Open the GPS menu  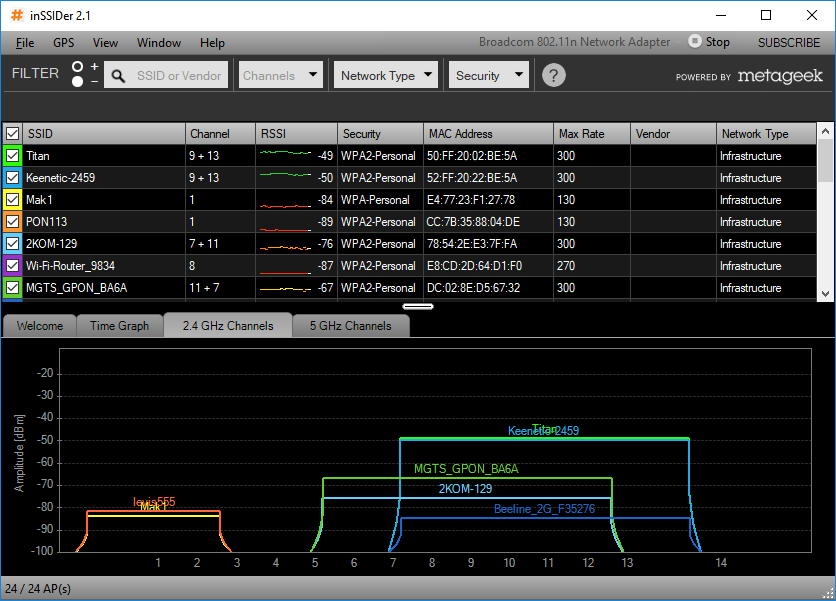[x=64, y=43]
